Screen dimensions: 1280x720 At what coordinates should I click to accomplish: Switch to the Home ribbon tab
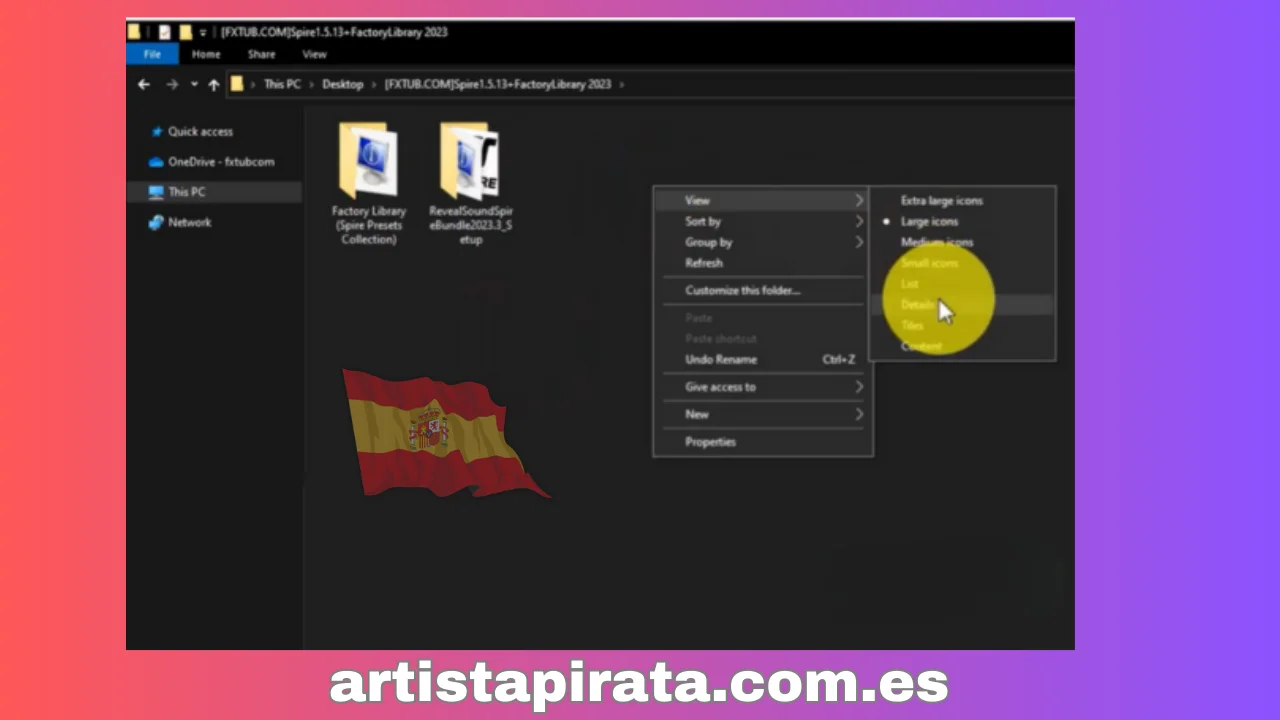point(206,54)
